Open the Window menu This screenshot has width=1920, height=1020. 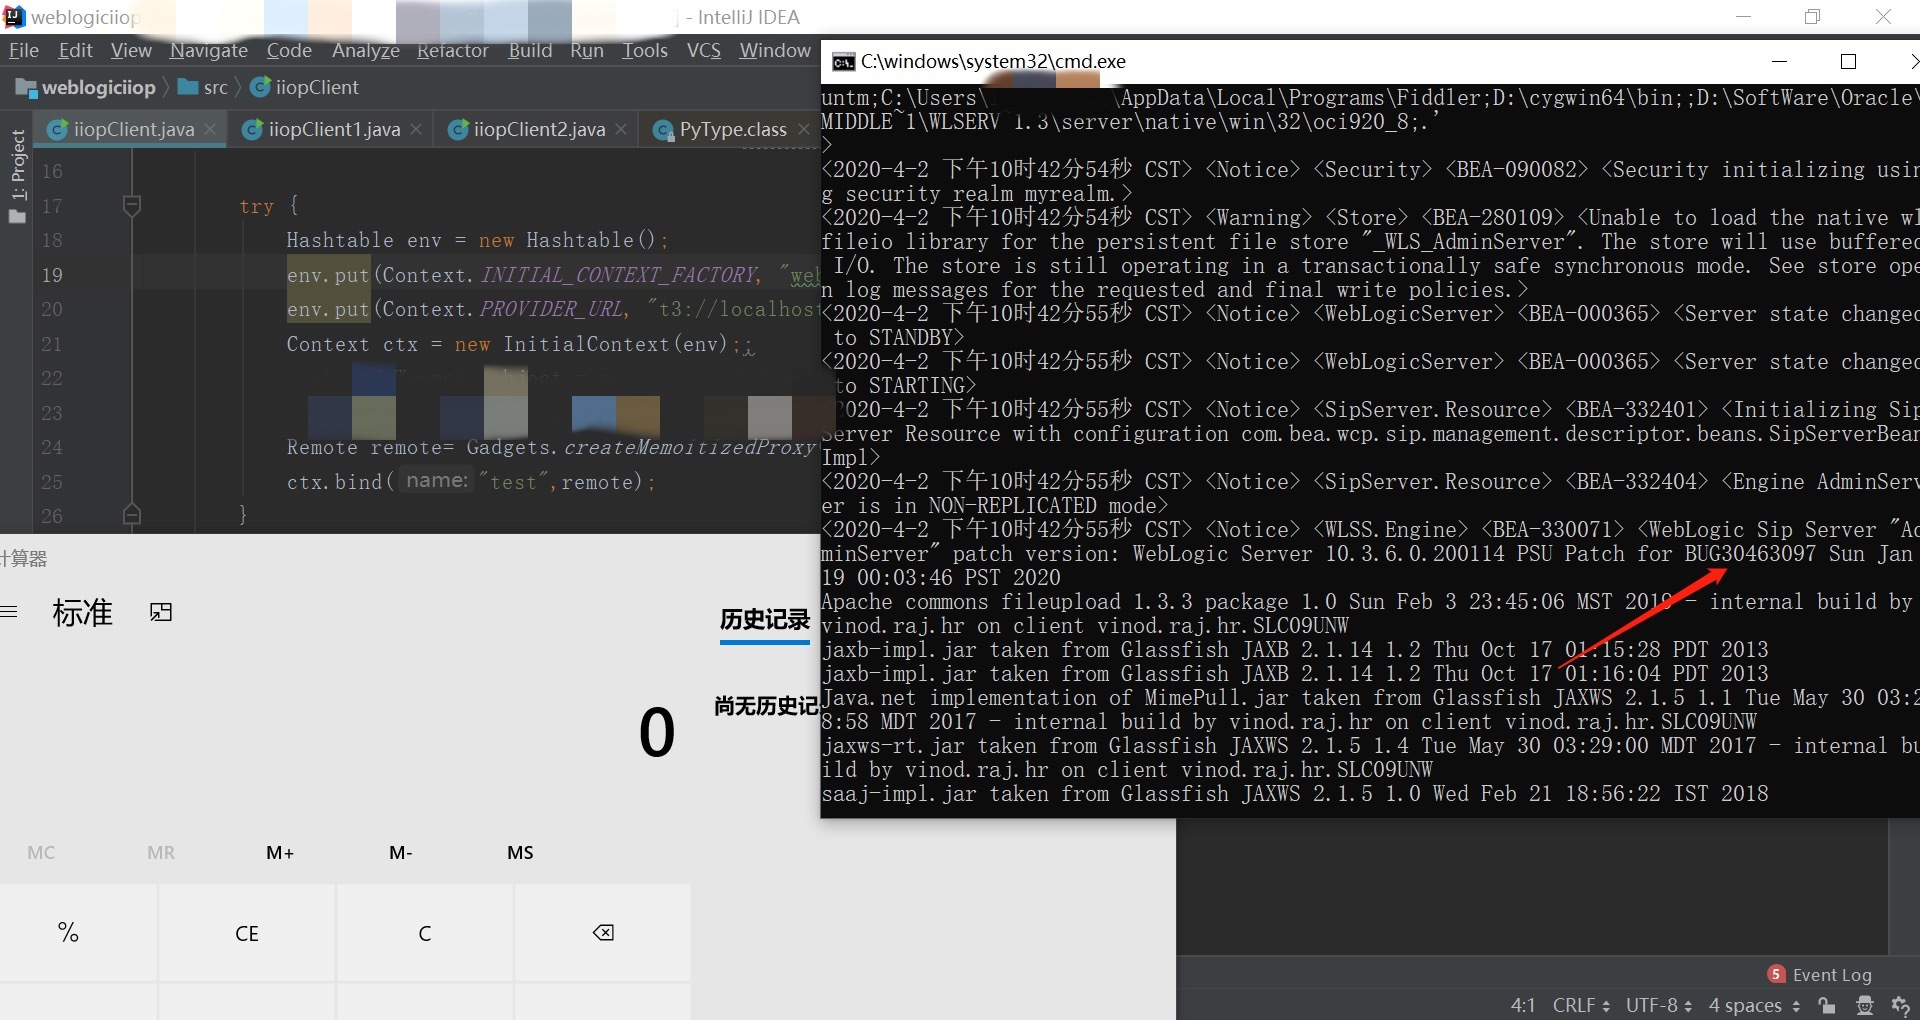tap(775, 50)
